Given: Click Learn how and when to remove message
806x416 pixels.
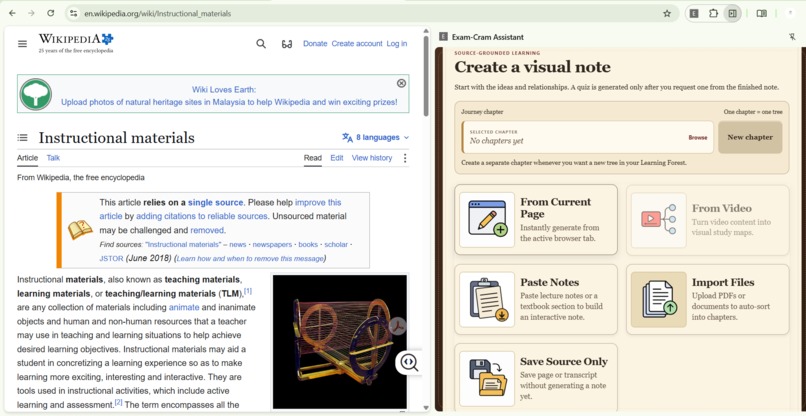Looking at the screenshot, I should pos(250,259).
